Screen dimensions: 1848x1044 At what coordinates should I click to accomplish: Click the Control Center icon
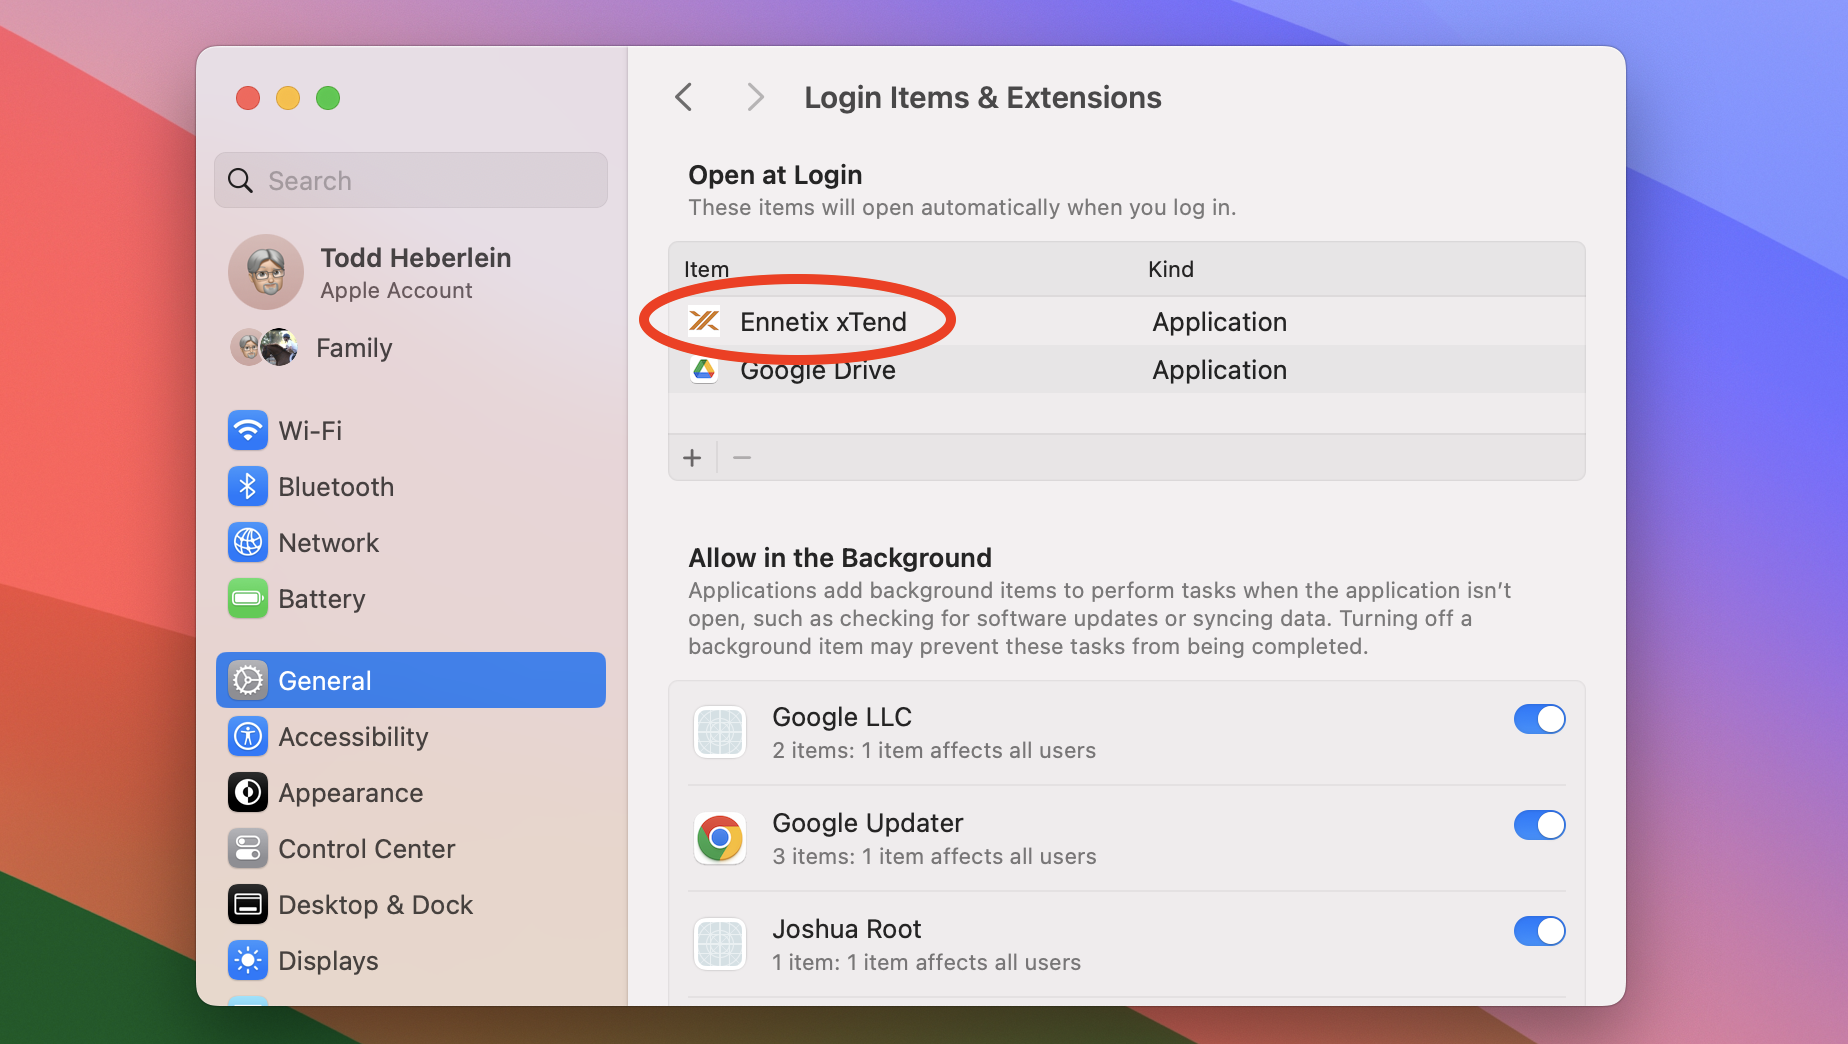coord(247,849)
